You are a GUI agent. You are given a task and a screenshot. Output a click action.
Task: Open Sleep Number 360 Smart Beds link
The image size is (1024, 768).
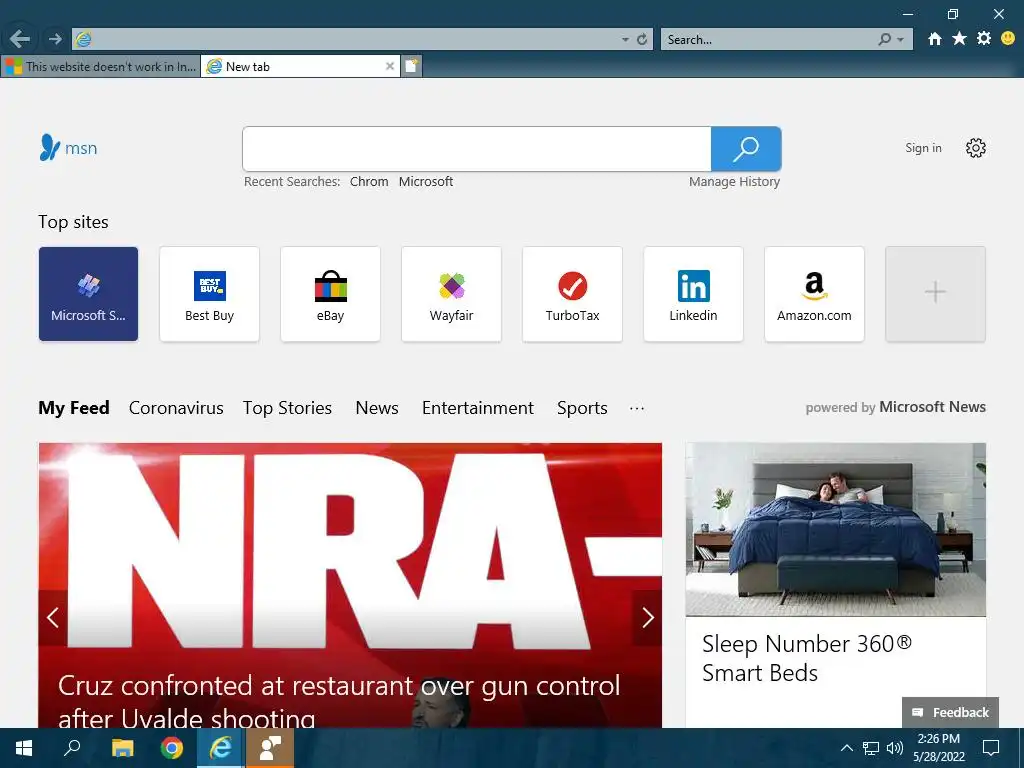(x=807, y=658)
